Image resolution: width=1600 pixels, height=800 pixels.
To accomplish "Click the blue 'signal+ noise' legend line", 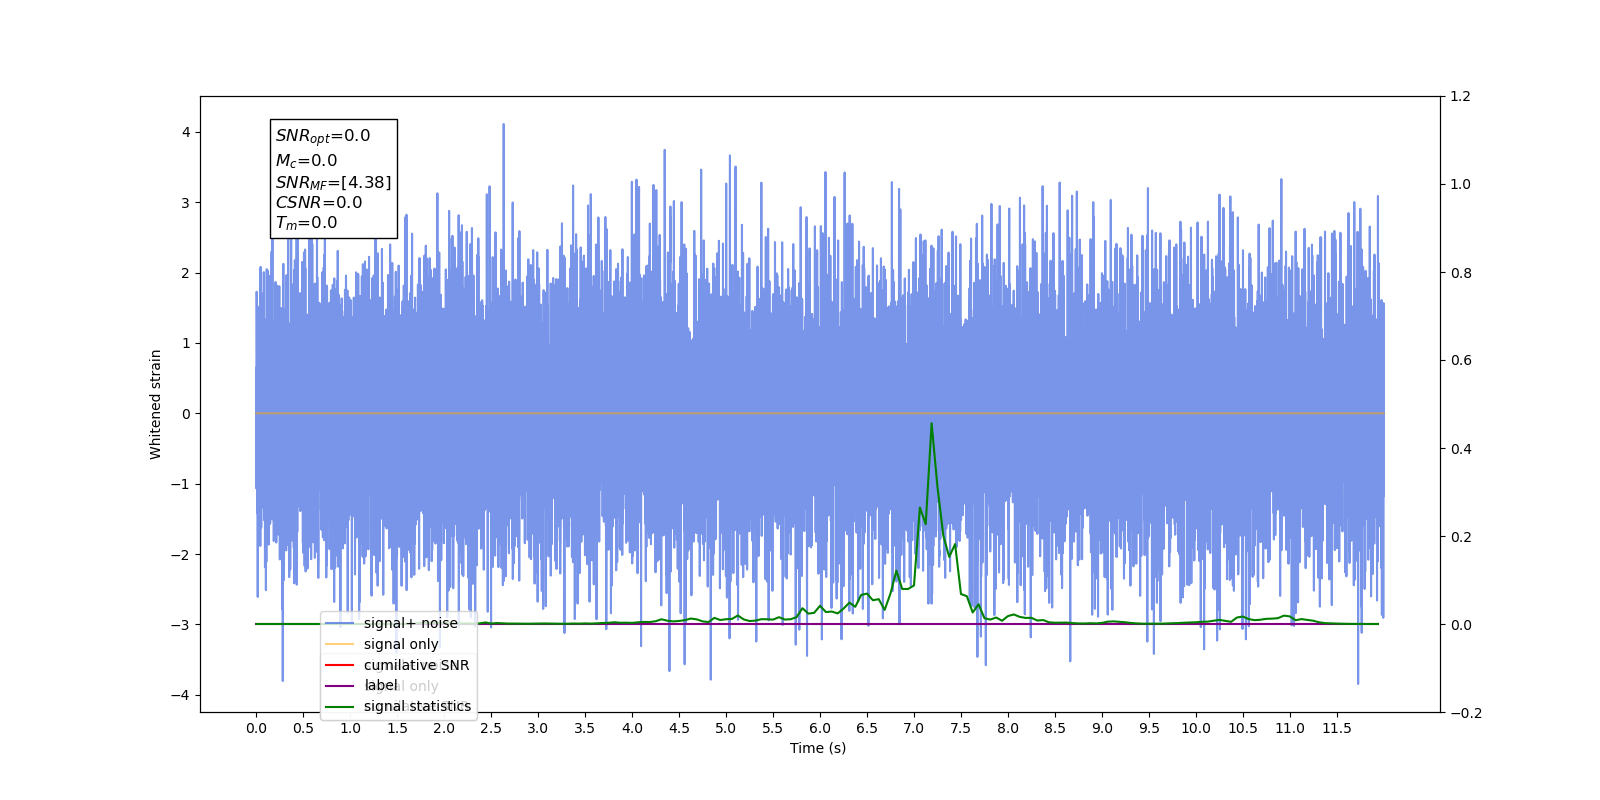I will pos(340,623).
